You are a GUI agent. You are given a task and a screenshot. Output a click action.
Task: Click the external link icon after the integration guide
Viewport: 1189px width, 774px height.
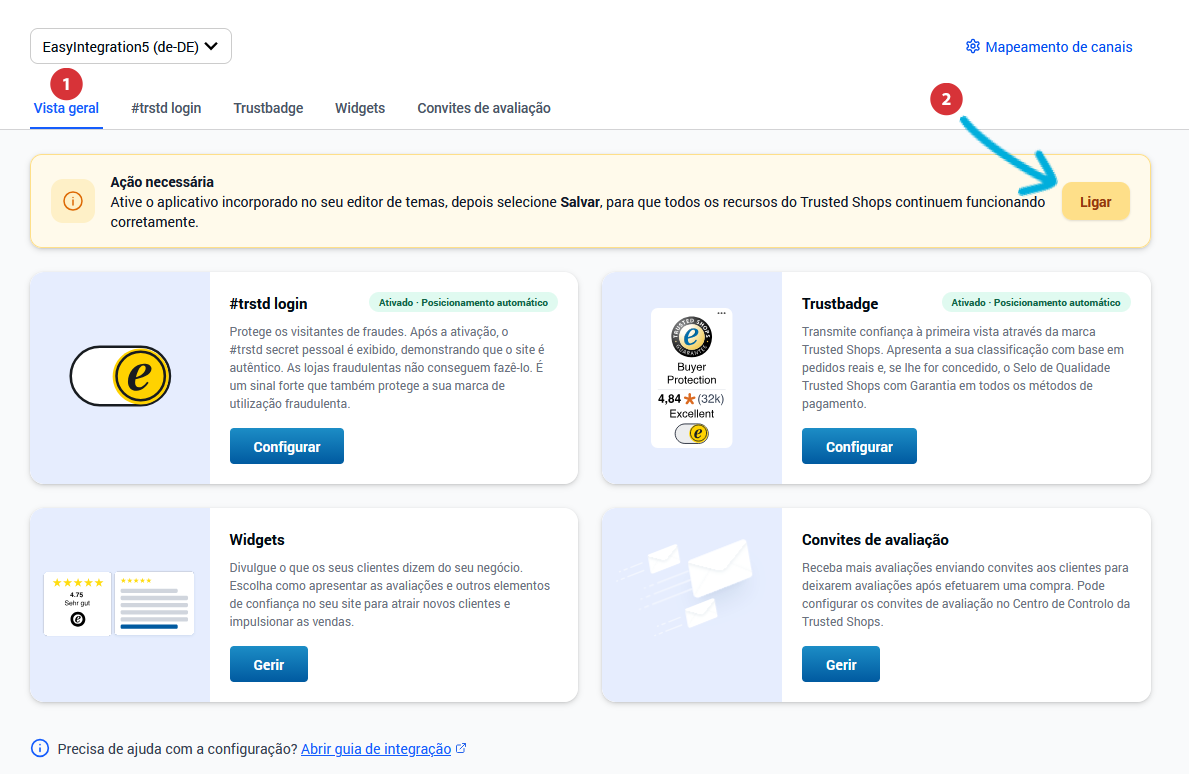[x=461, y=749]
